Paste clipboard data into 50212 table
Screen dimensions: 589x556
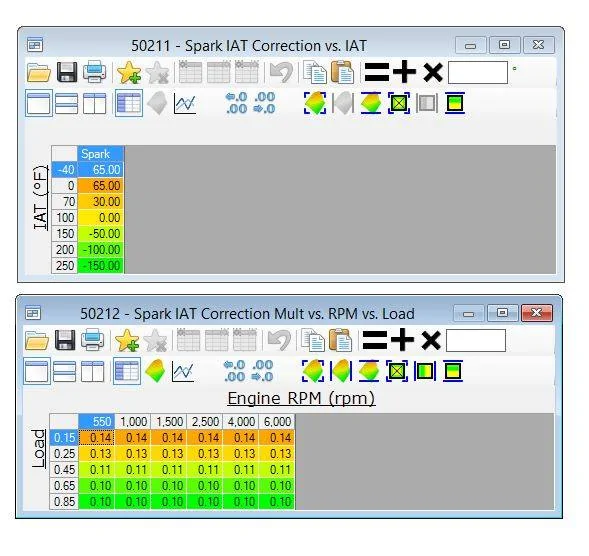point(341,340)
